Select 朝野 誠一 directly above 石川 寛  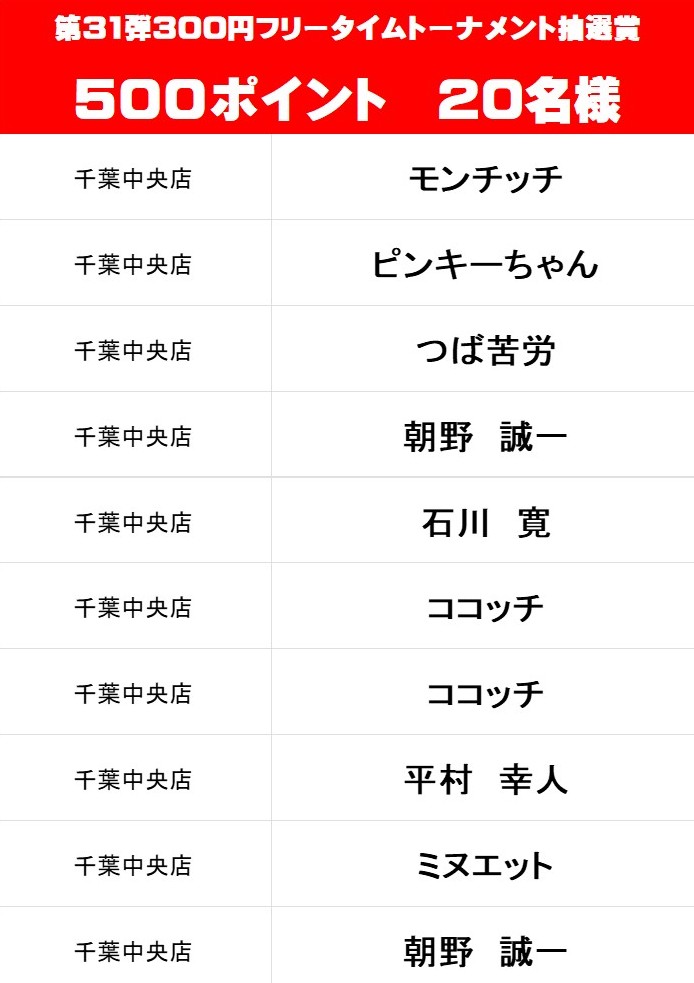click(x=485, y=437)
